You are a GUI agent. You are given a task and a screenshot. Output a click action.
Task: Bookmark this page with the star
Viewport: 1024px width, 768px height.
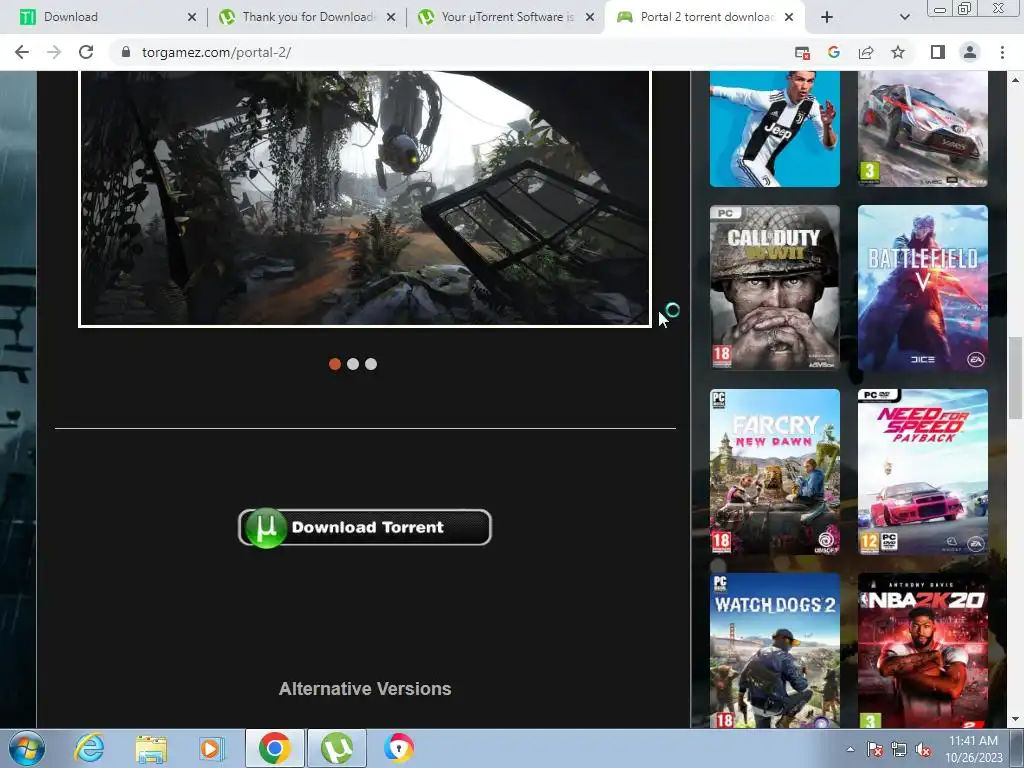[x=898, y=52]
